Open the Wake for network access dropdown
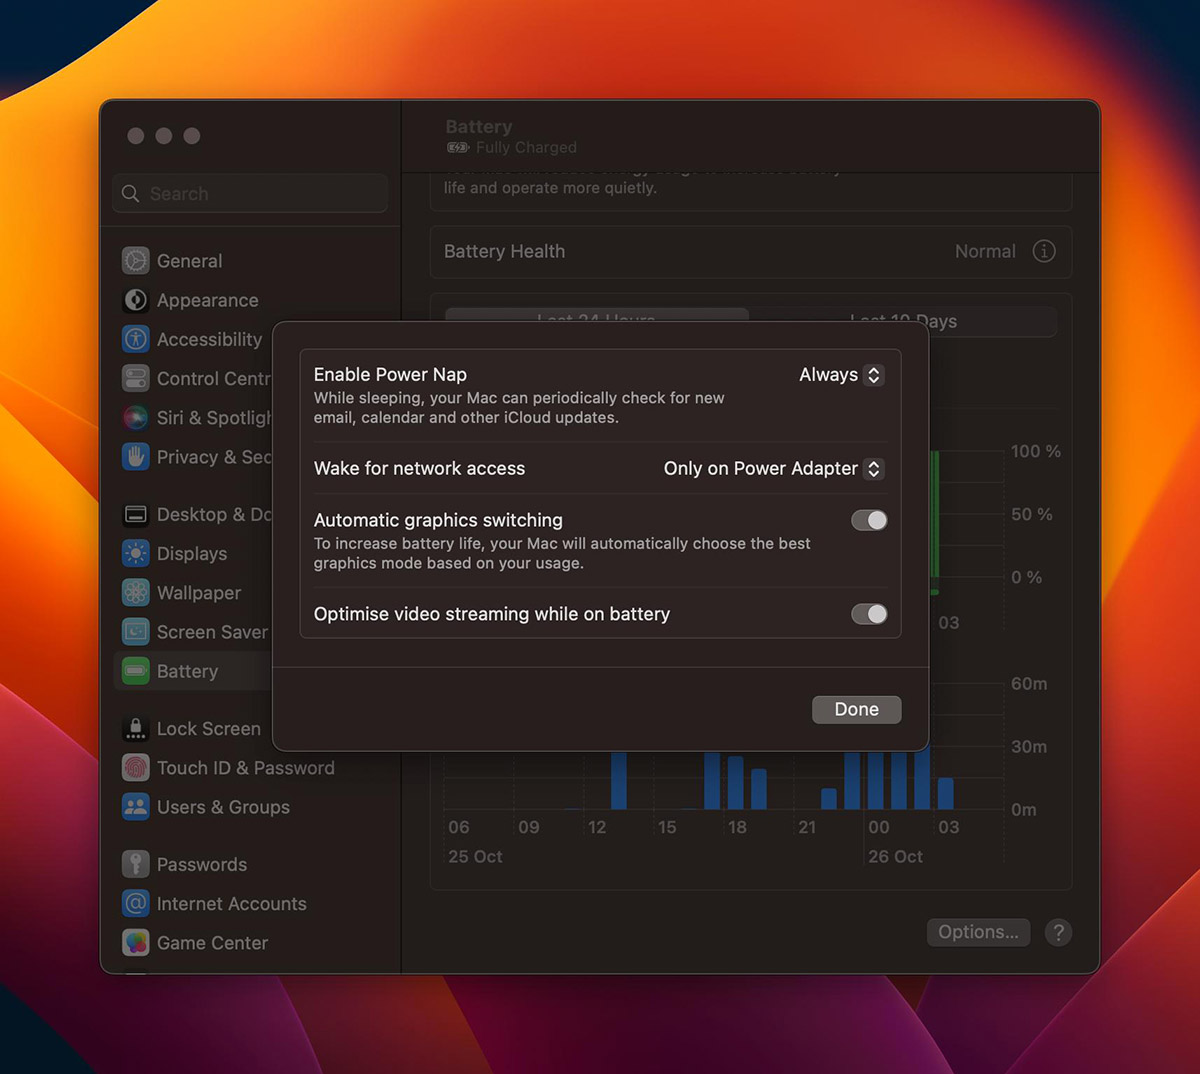Screen dimensions: 1200x1074 click(773, 469)
